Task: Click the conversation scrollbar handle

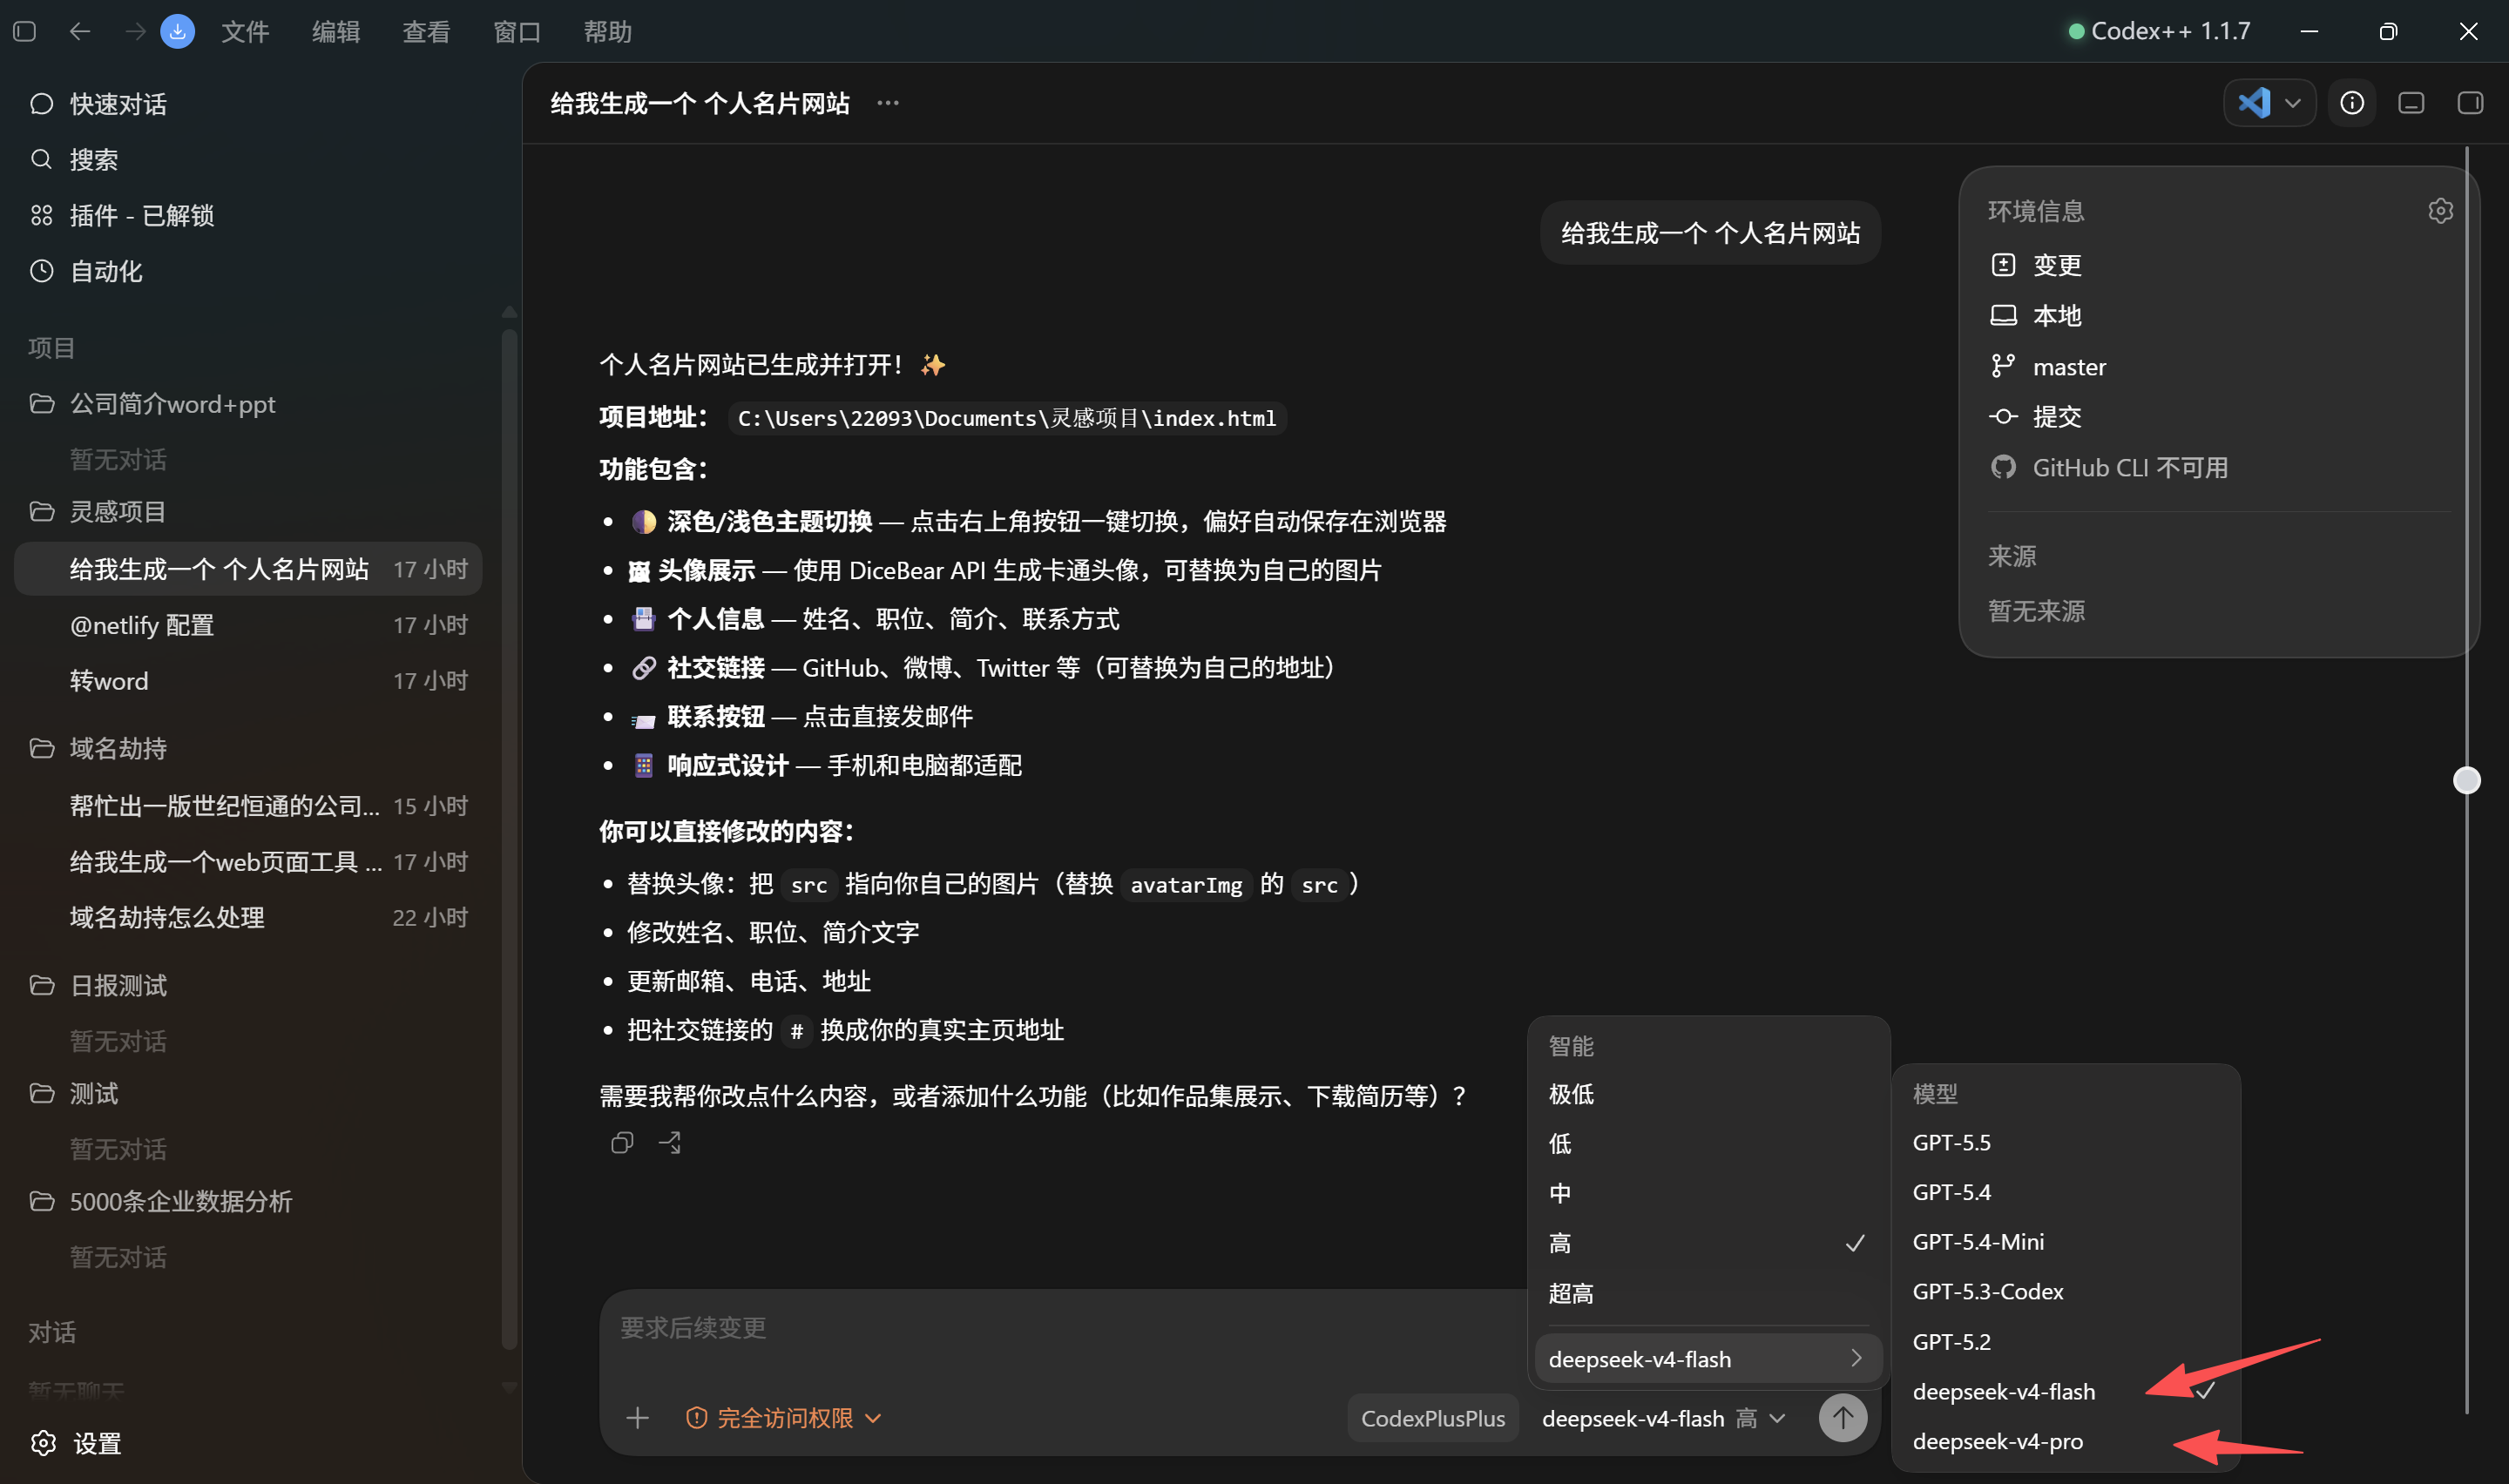Action: tap(2467, 780)
